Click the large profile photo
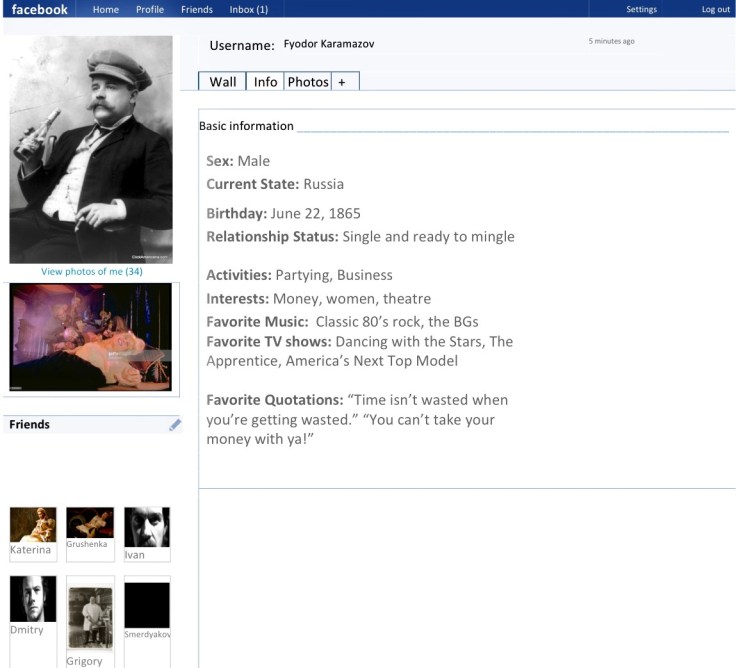The image size is (736, 668). 91,149
